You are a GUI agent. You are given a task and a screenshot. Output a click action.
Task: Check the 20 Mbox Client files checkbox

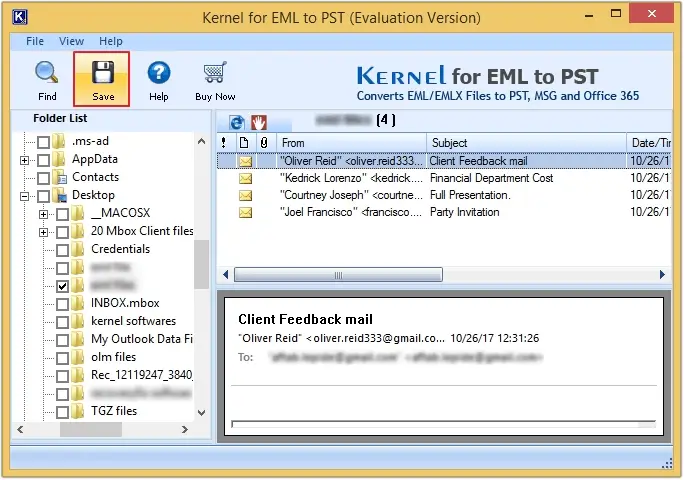click(62, 232)
